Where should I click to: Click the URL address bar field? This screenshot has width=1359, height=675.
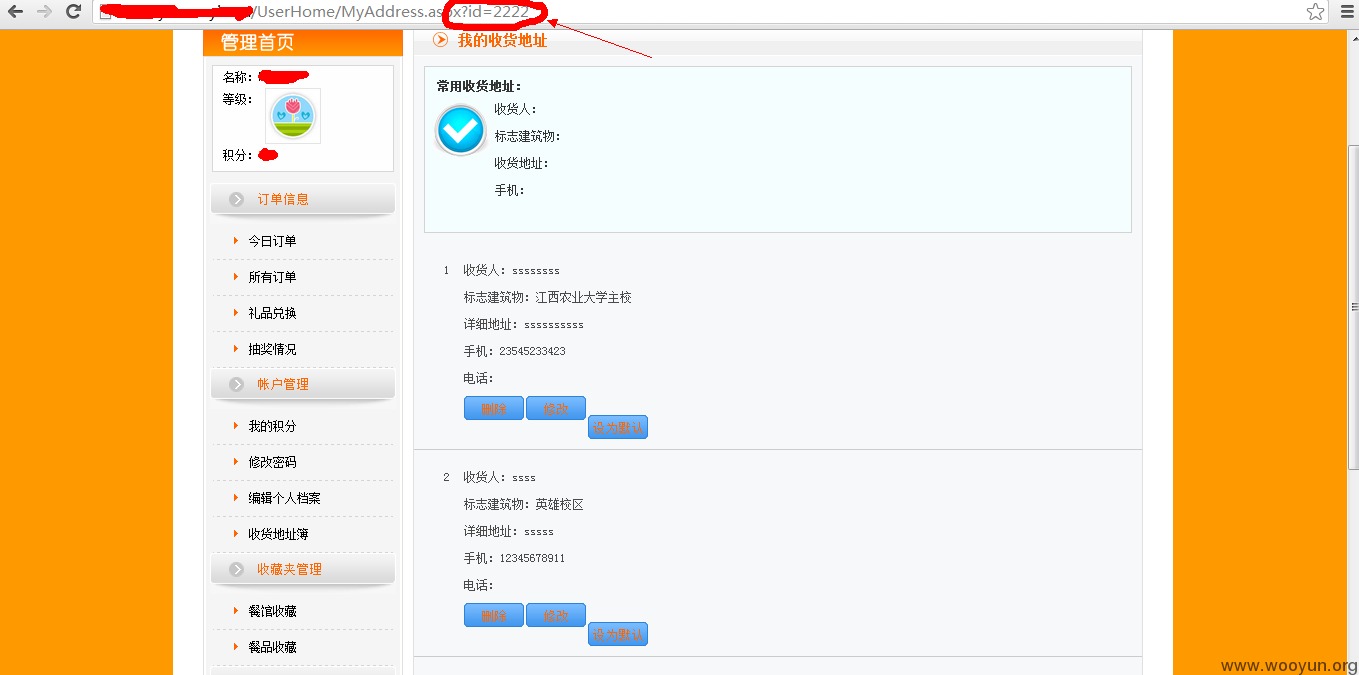(700, 12)
